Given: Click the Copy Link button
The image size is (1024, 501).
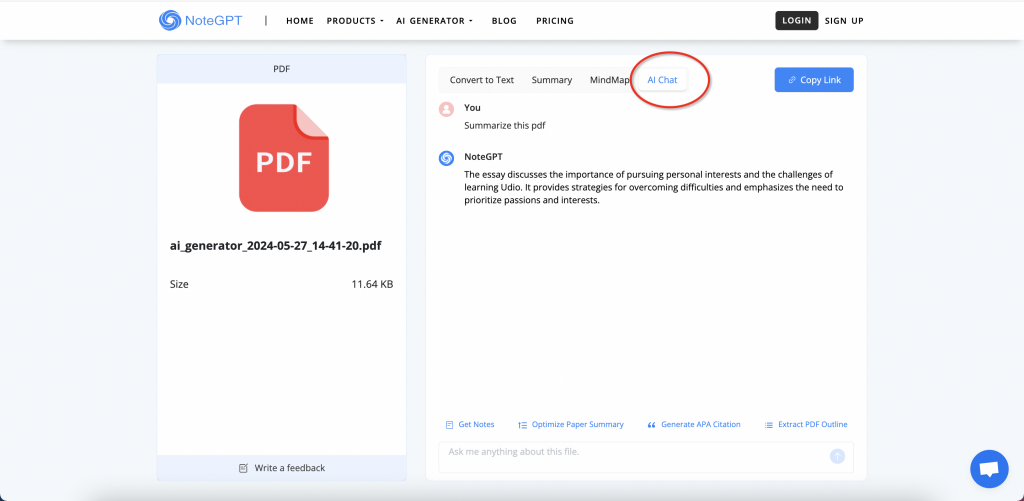Looking at the screenshot, I should (814, 80).
